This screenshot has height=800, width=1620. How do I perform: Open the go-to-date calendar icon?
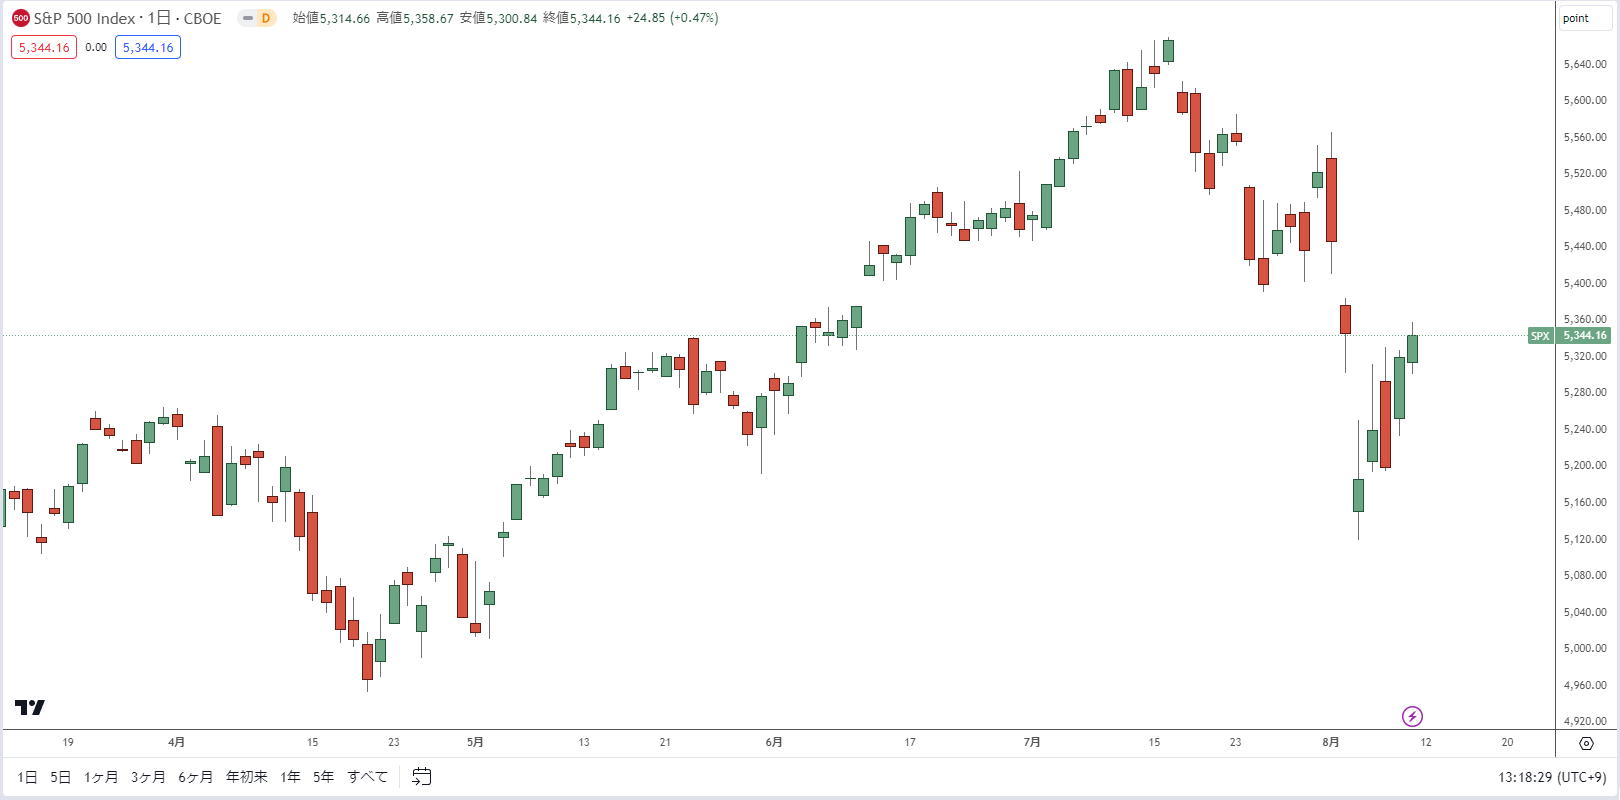[x=422, y=777]
